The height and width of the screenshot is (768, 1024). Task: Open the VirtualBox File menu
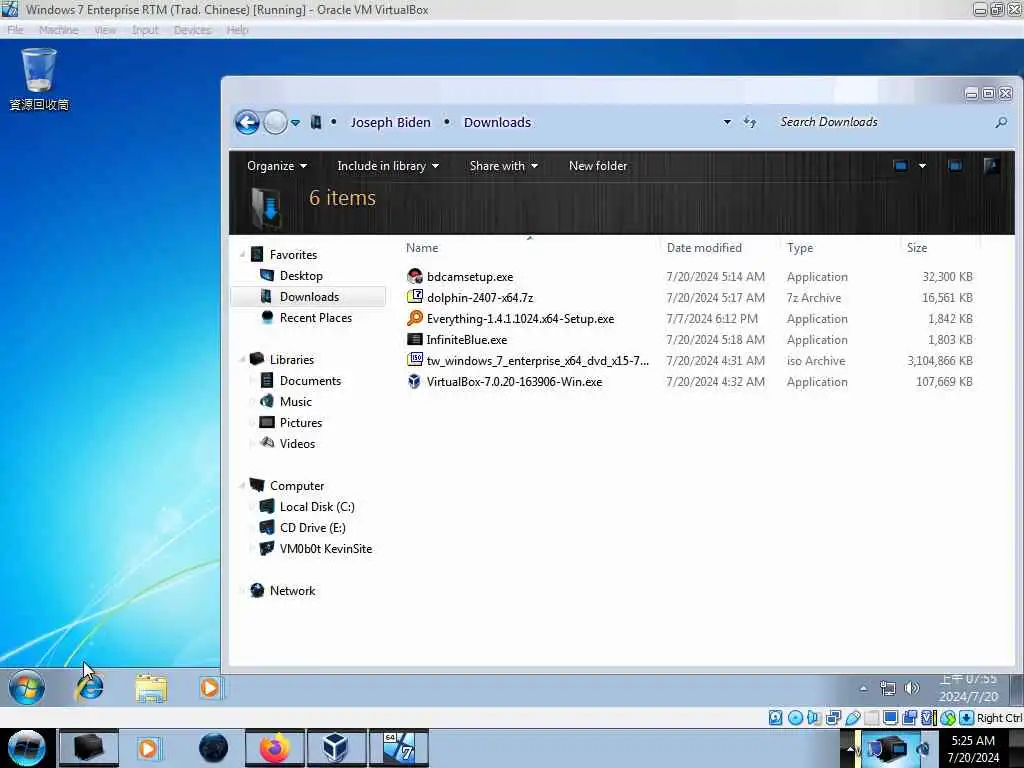pos(15,30)
